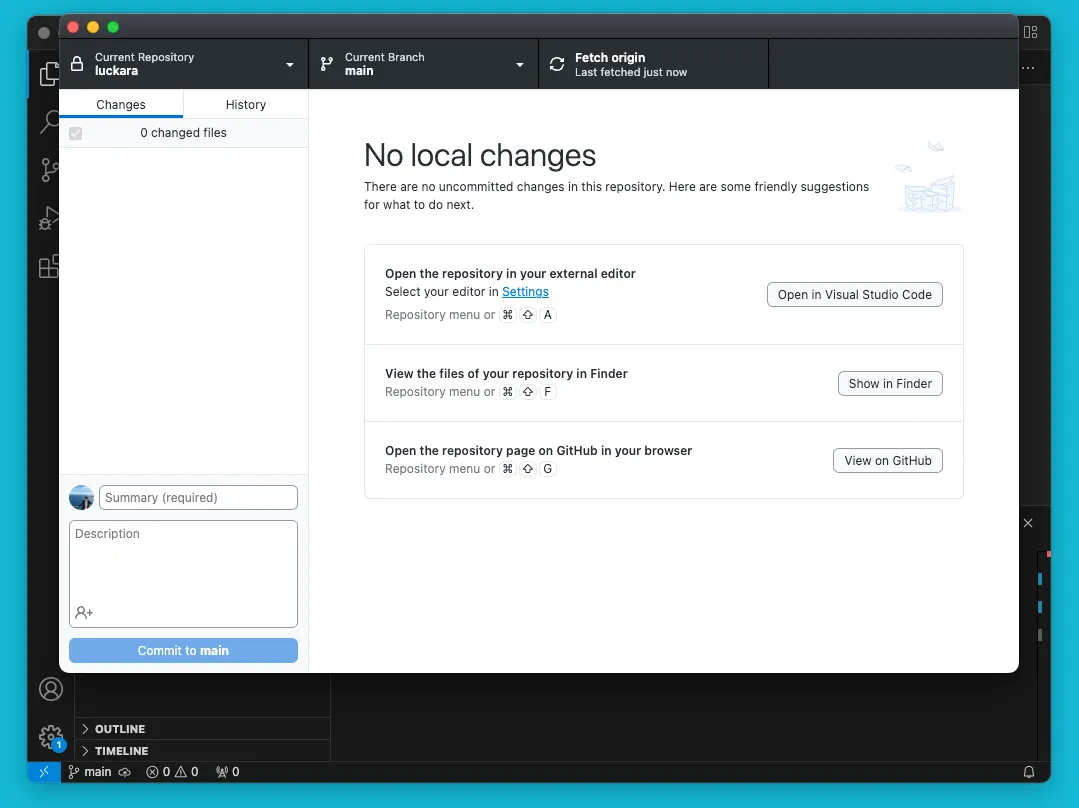Viewport: 1079px width, 808px height.
Task: Open VS Code Accounts icon
Action: 50,689
